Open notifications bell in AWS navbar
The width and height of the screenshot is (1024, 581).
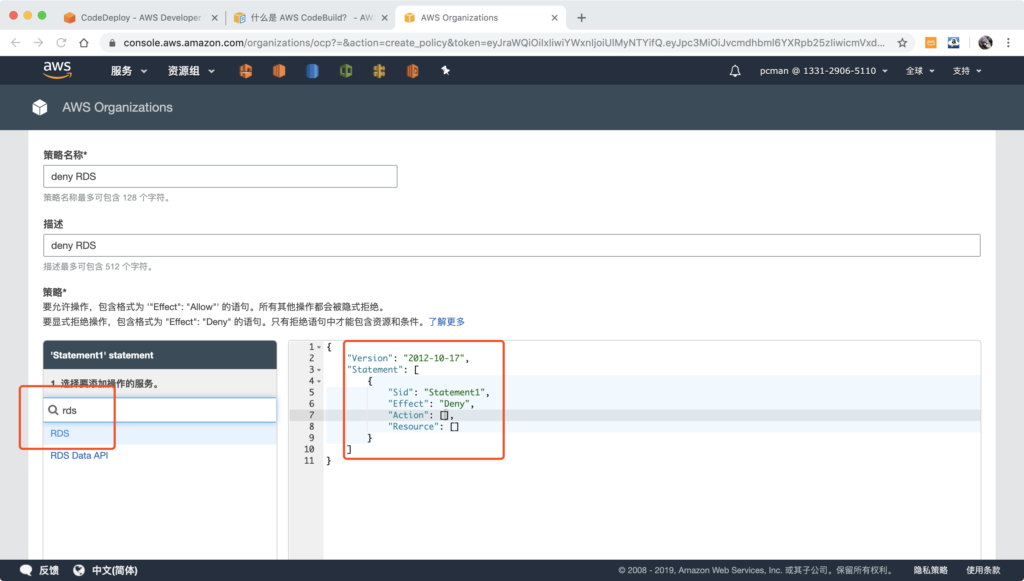(735, 71)
